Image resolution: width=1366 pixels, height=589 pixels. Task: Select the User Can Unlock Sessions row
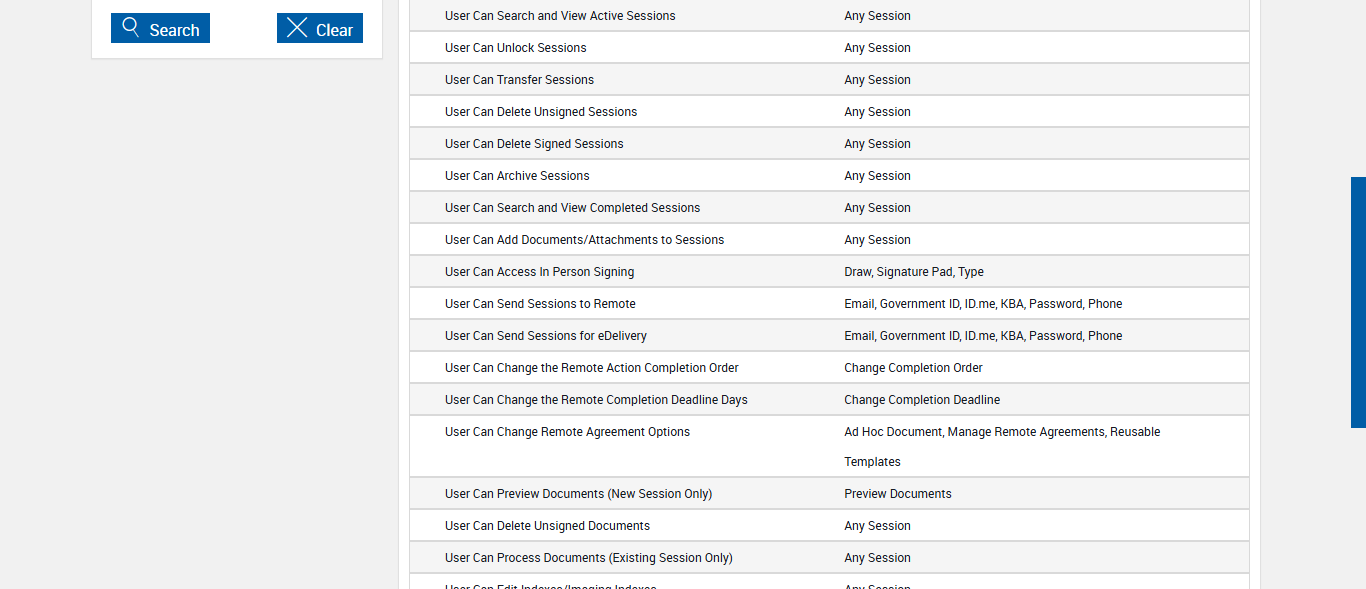tap(516, 48)
